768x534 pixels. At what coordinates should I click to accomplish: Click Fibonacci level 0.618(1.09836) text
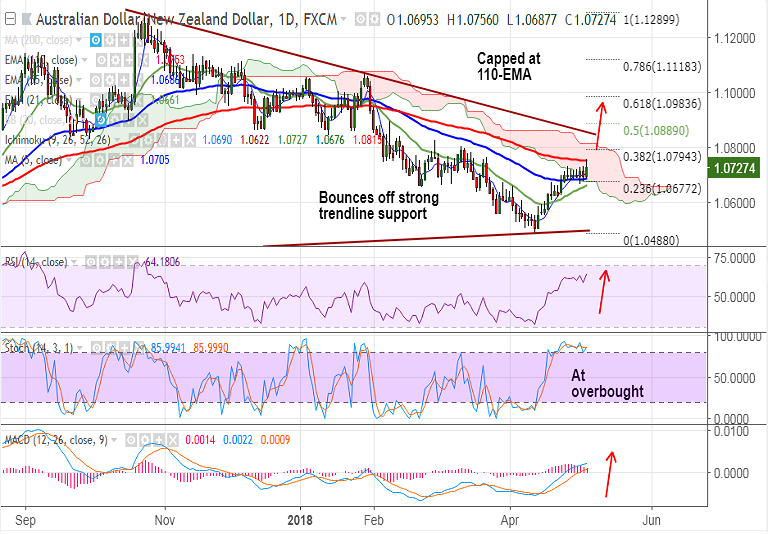pos(662,104)
